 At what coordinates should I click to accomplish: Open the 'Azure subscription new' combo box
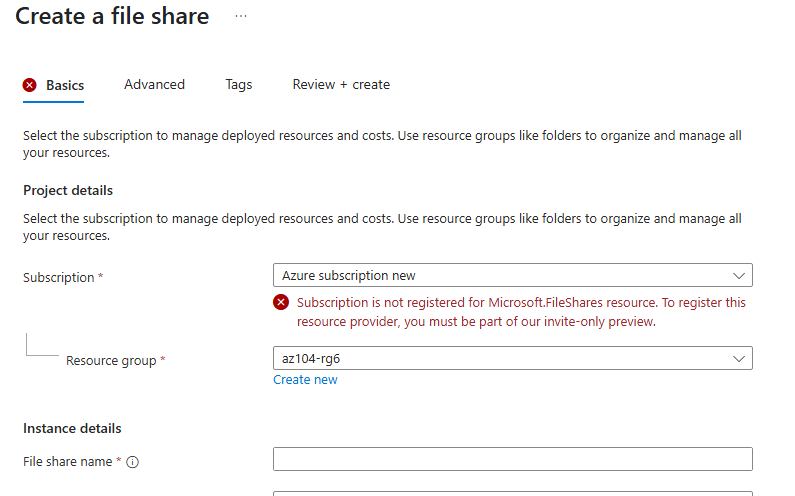(x=500, y=275)
